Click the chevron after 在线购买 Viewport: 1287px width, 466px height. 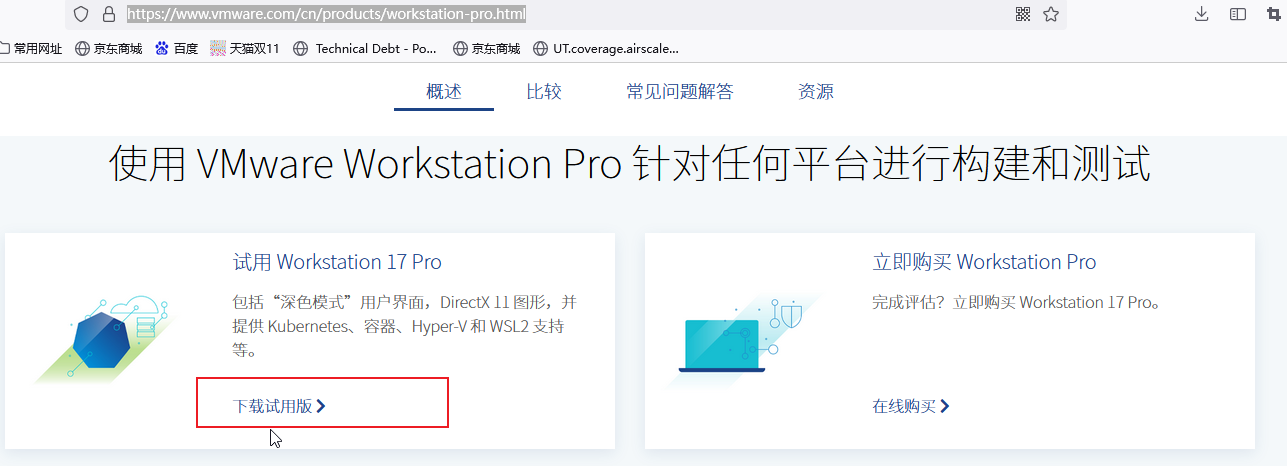click(945, 406)
